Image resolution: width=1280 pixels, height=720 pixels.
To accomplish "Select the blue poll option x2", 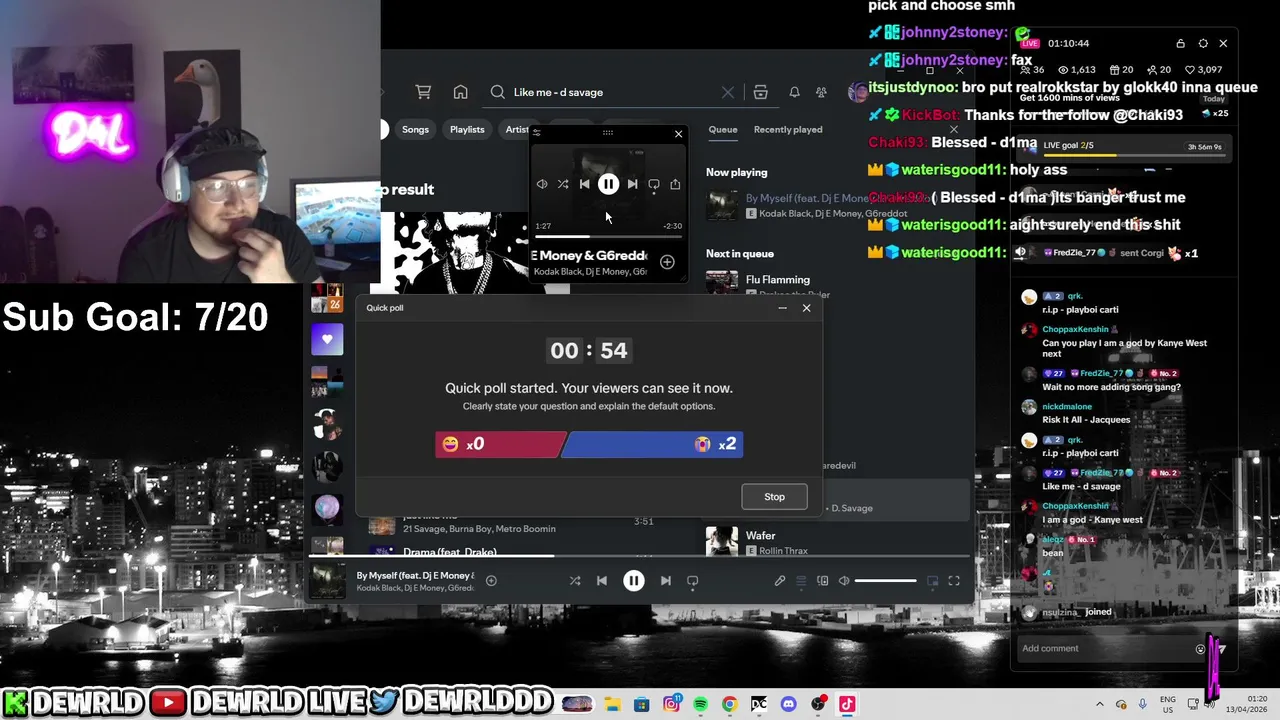I will pos(652,444).
